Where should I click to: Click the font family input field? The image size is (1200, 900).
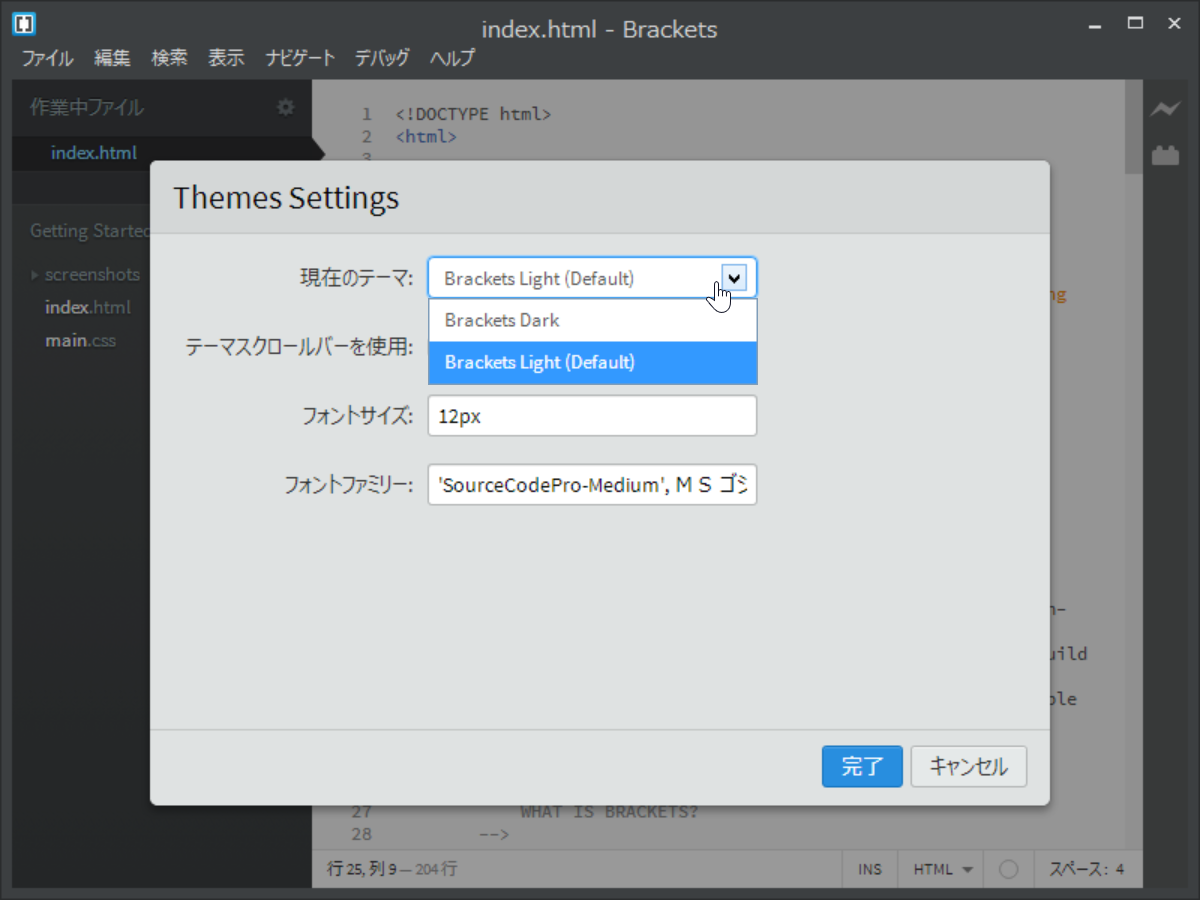[592, 485]
